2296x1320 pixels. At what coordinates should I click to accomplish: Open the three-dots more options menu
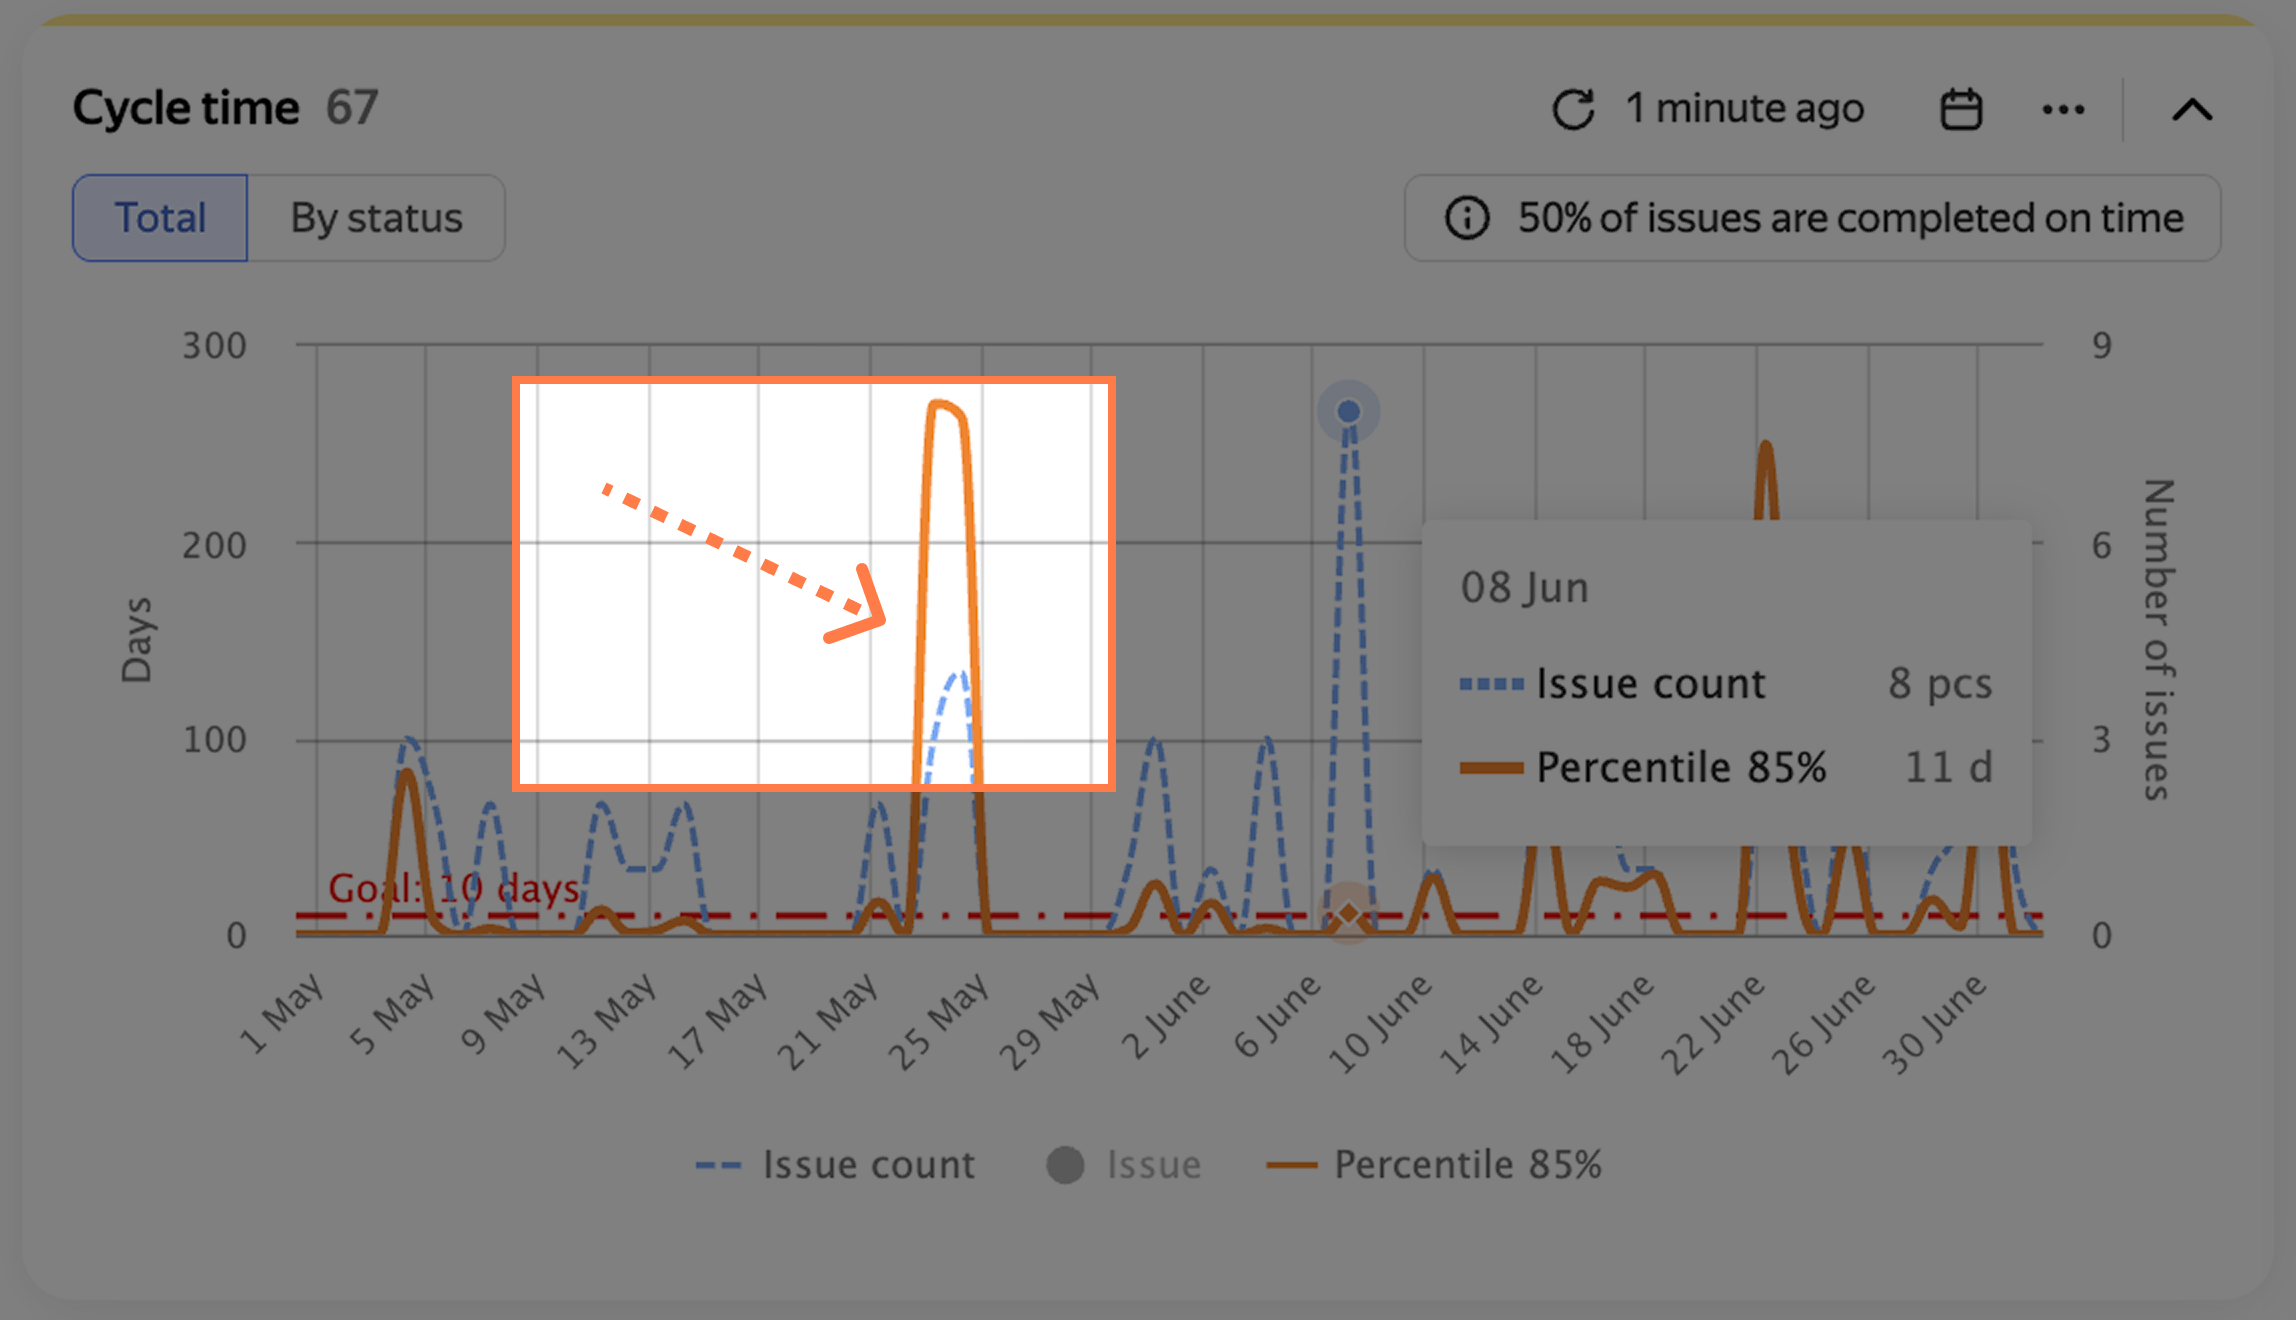point(2063,109)
